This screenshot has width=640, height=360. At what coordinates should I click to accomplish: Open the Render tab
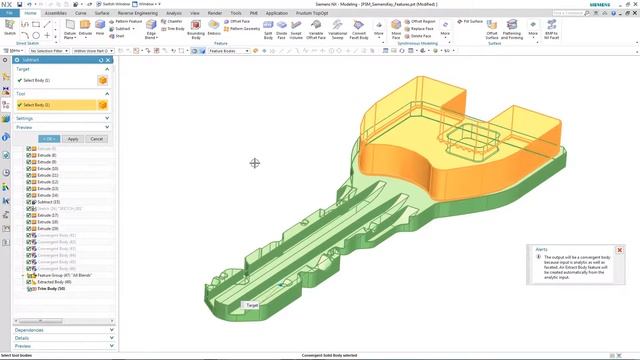pos(215,13)
